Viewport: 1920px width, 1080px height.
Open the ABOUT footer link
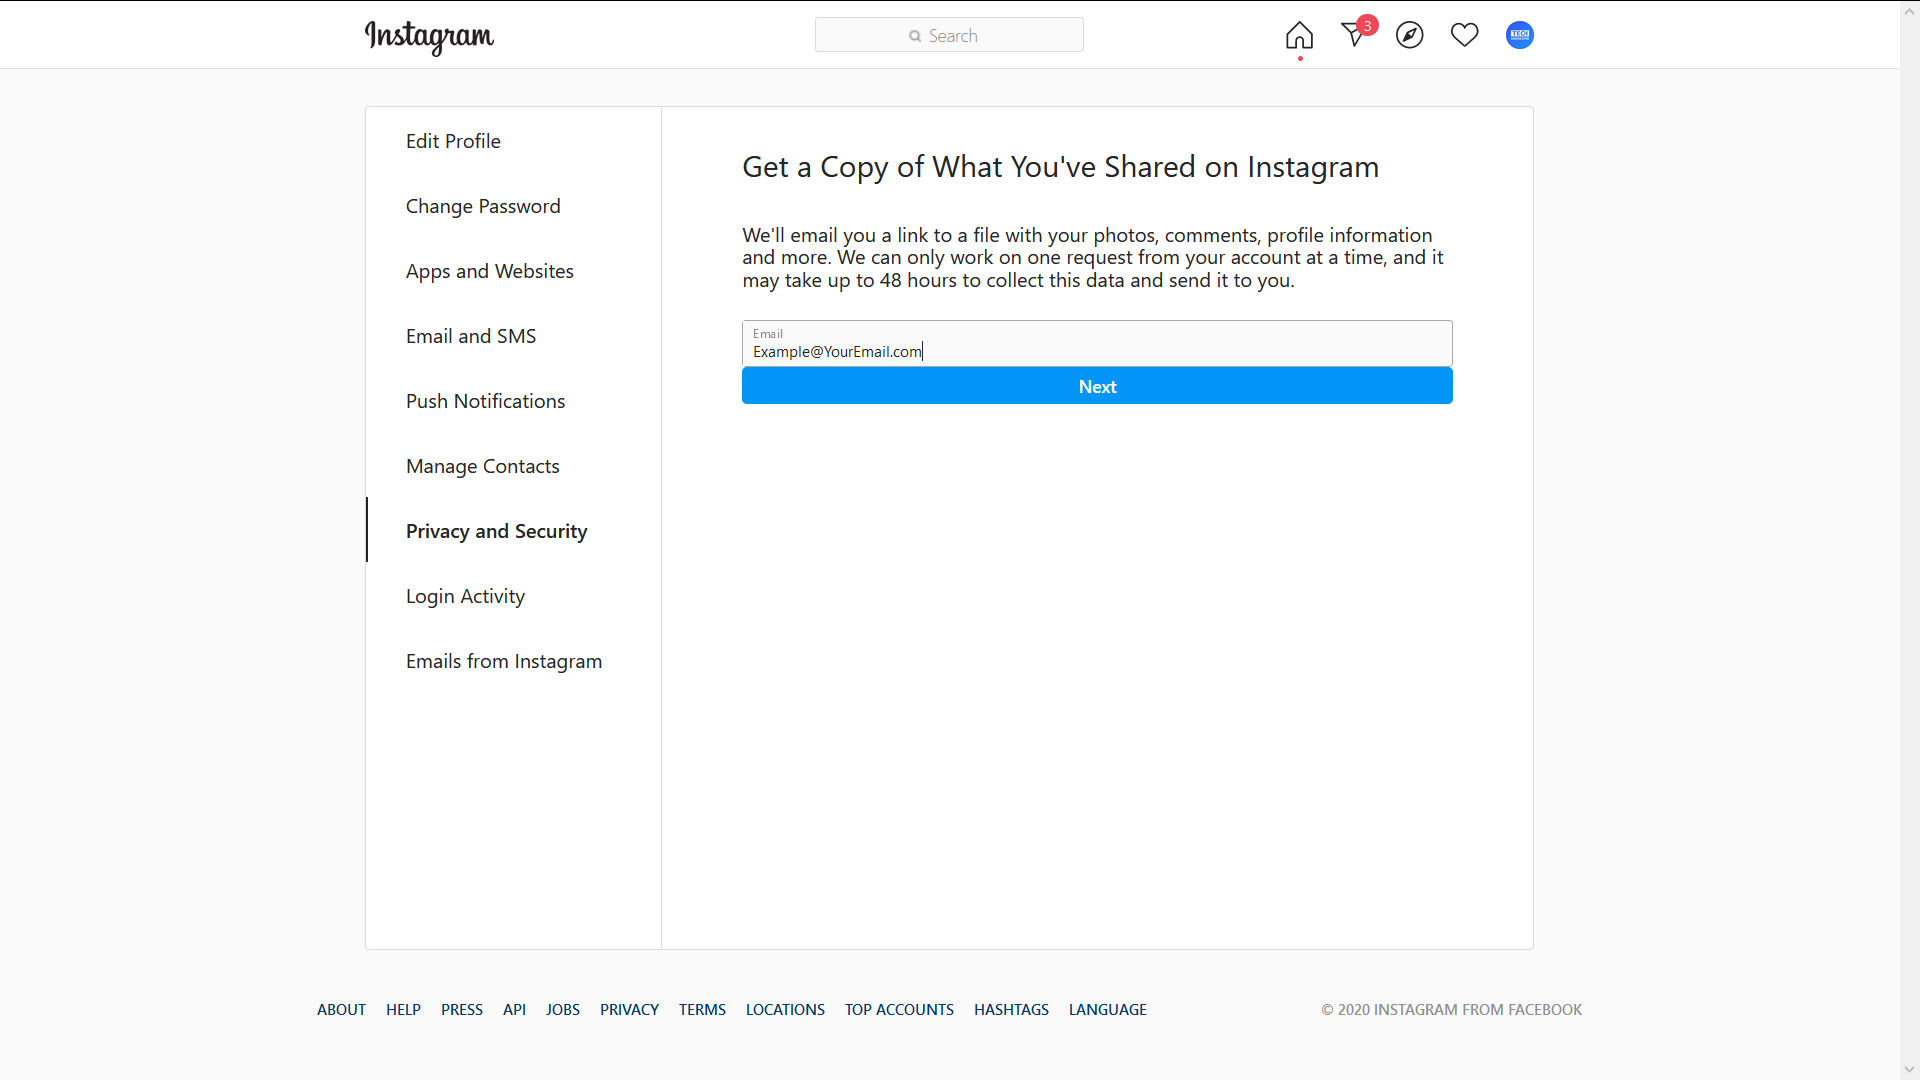pyautogui.click(x=341, y=1009)
